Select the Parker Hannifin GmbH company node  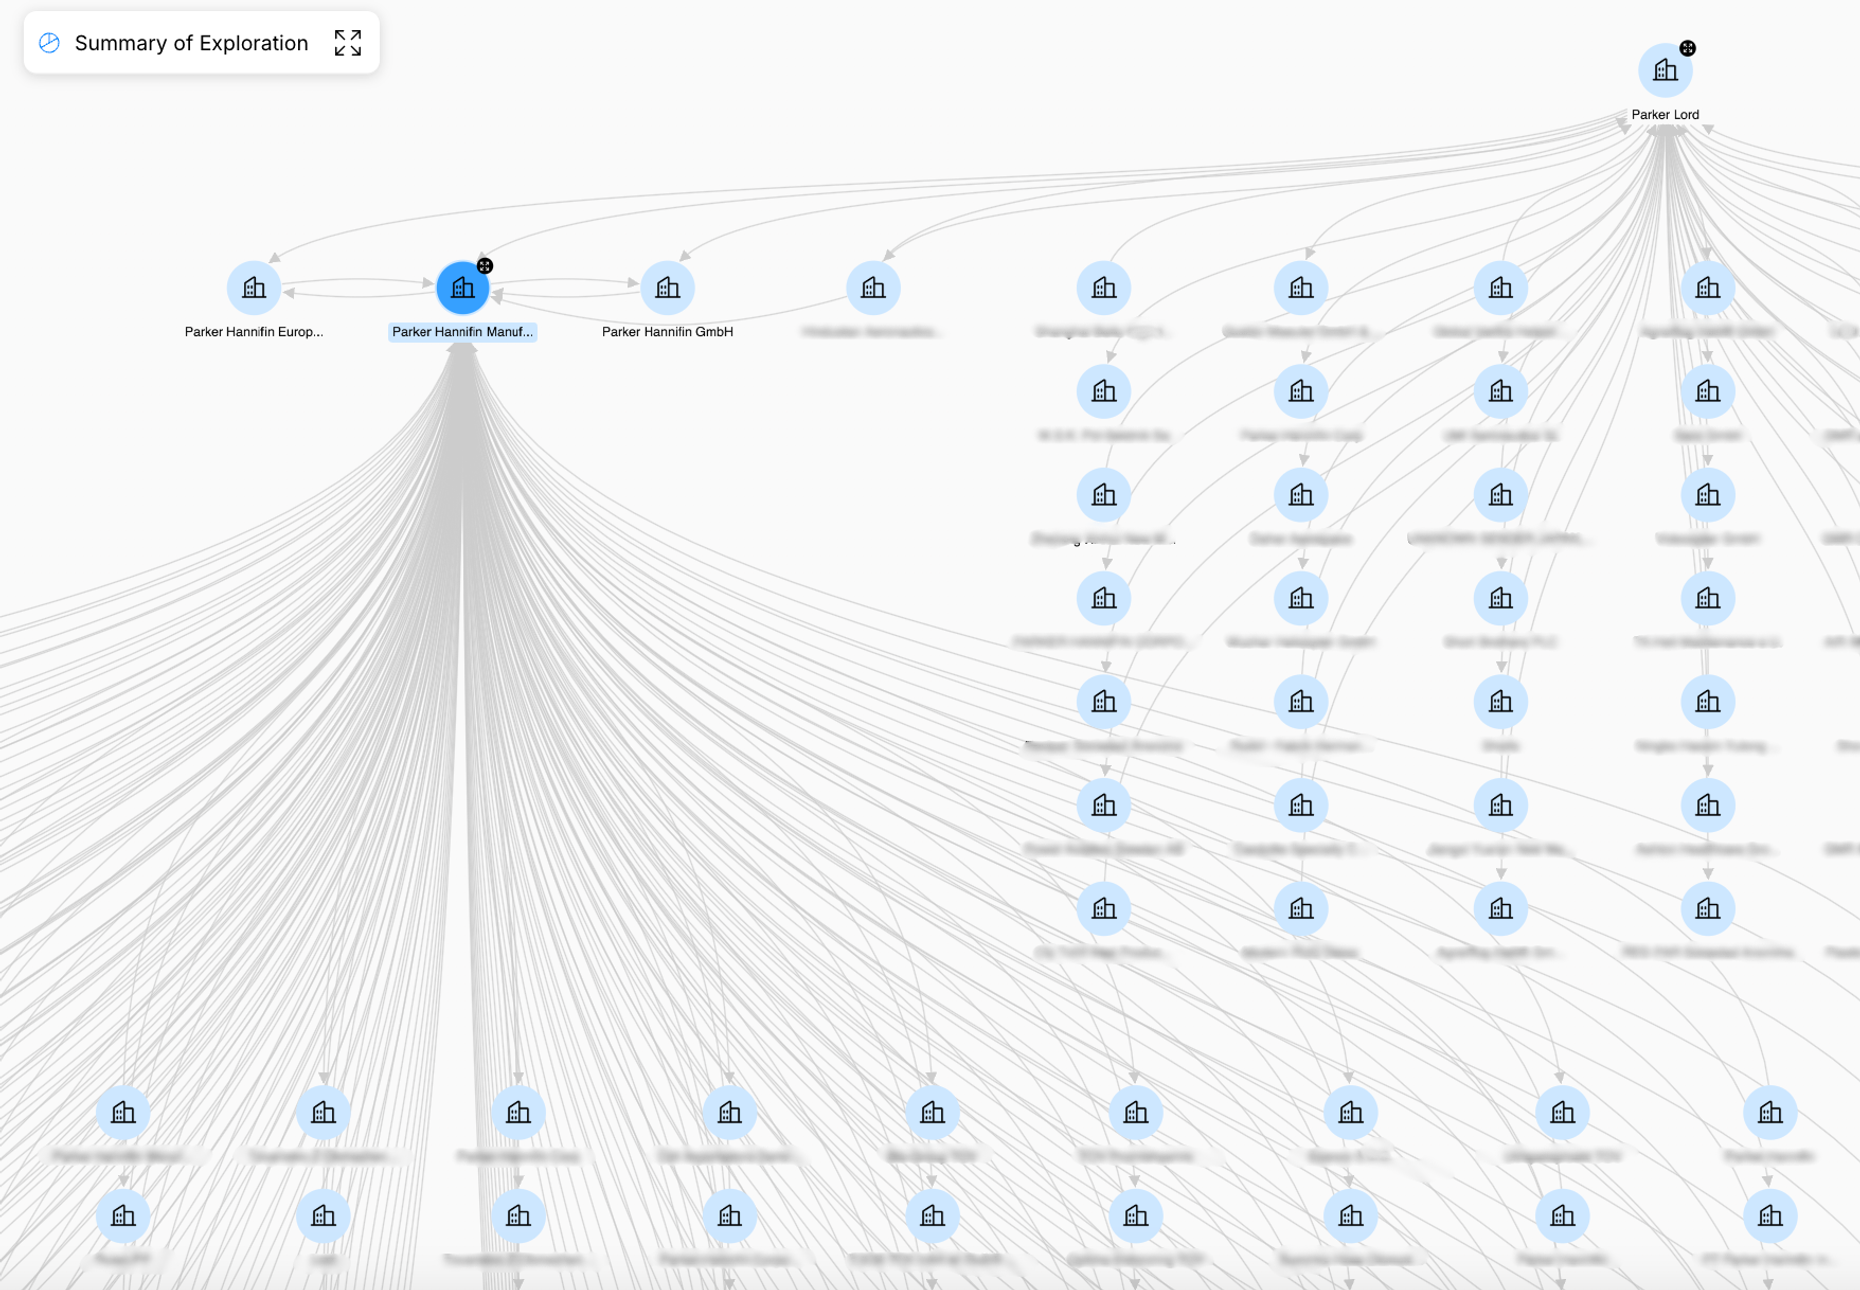tap(668, 288)
